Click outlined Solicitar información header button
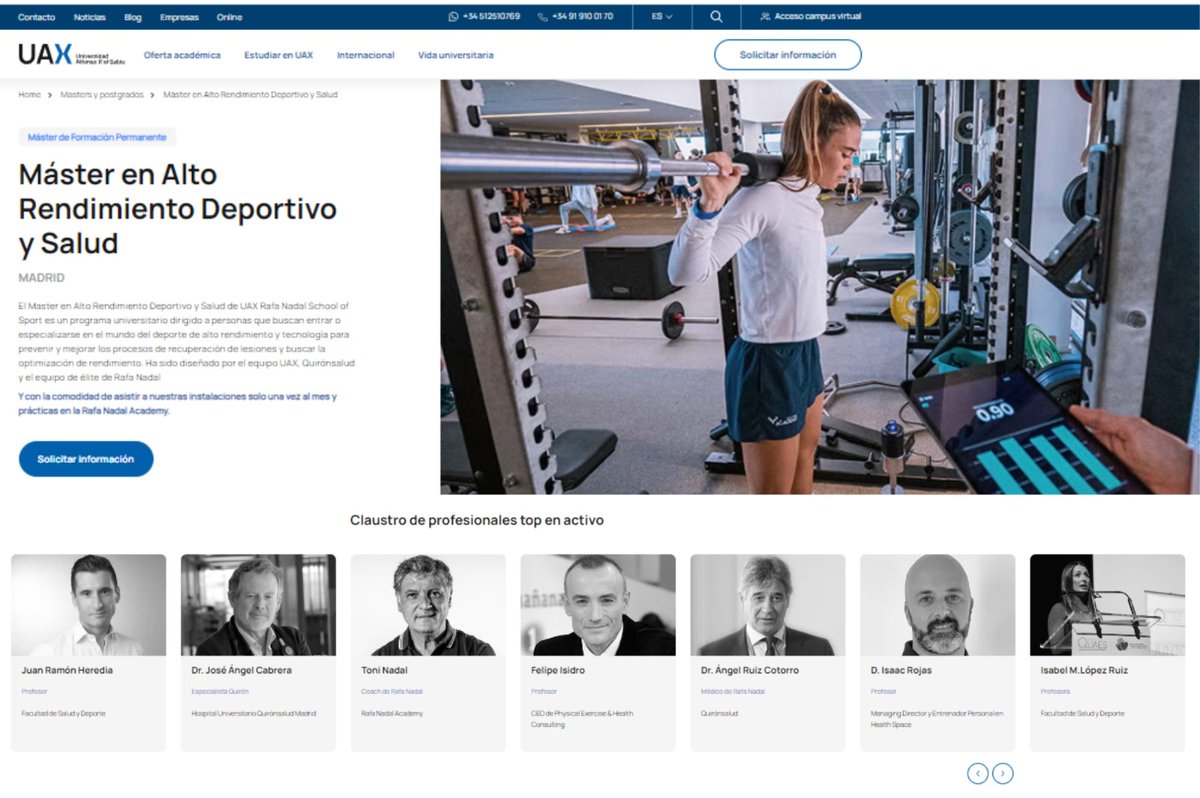 [788, 55]
